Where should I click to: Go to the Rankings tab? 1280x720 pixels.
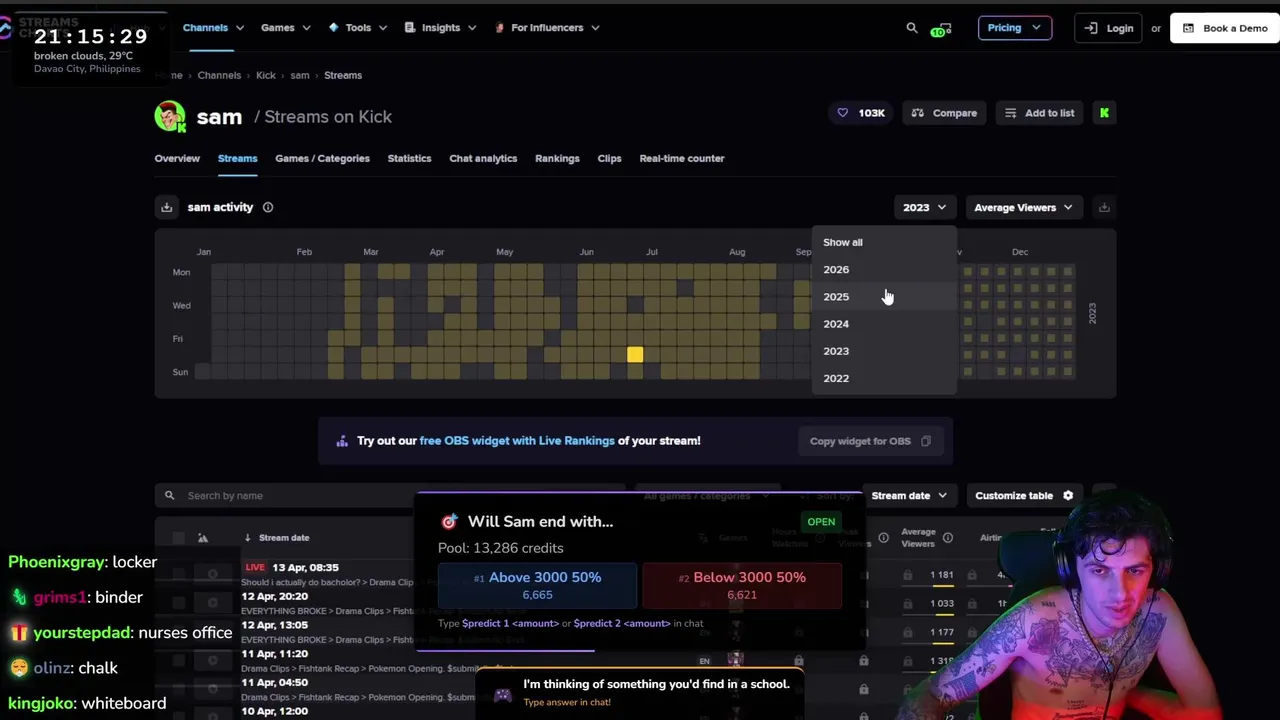pos(557,158)
